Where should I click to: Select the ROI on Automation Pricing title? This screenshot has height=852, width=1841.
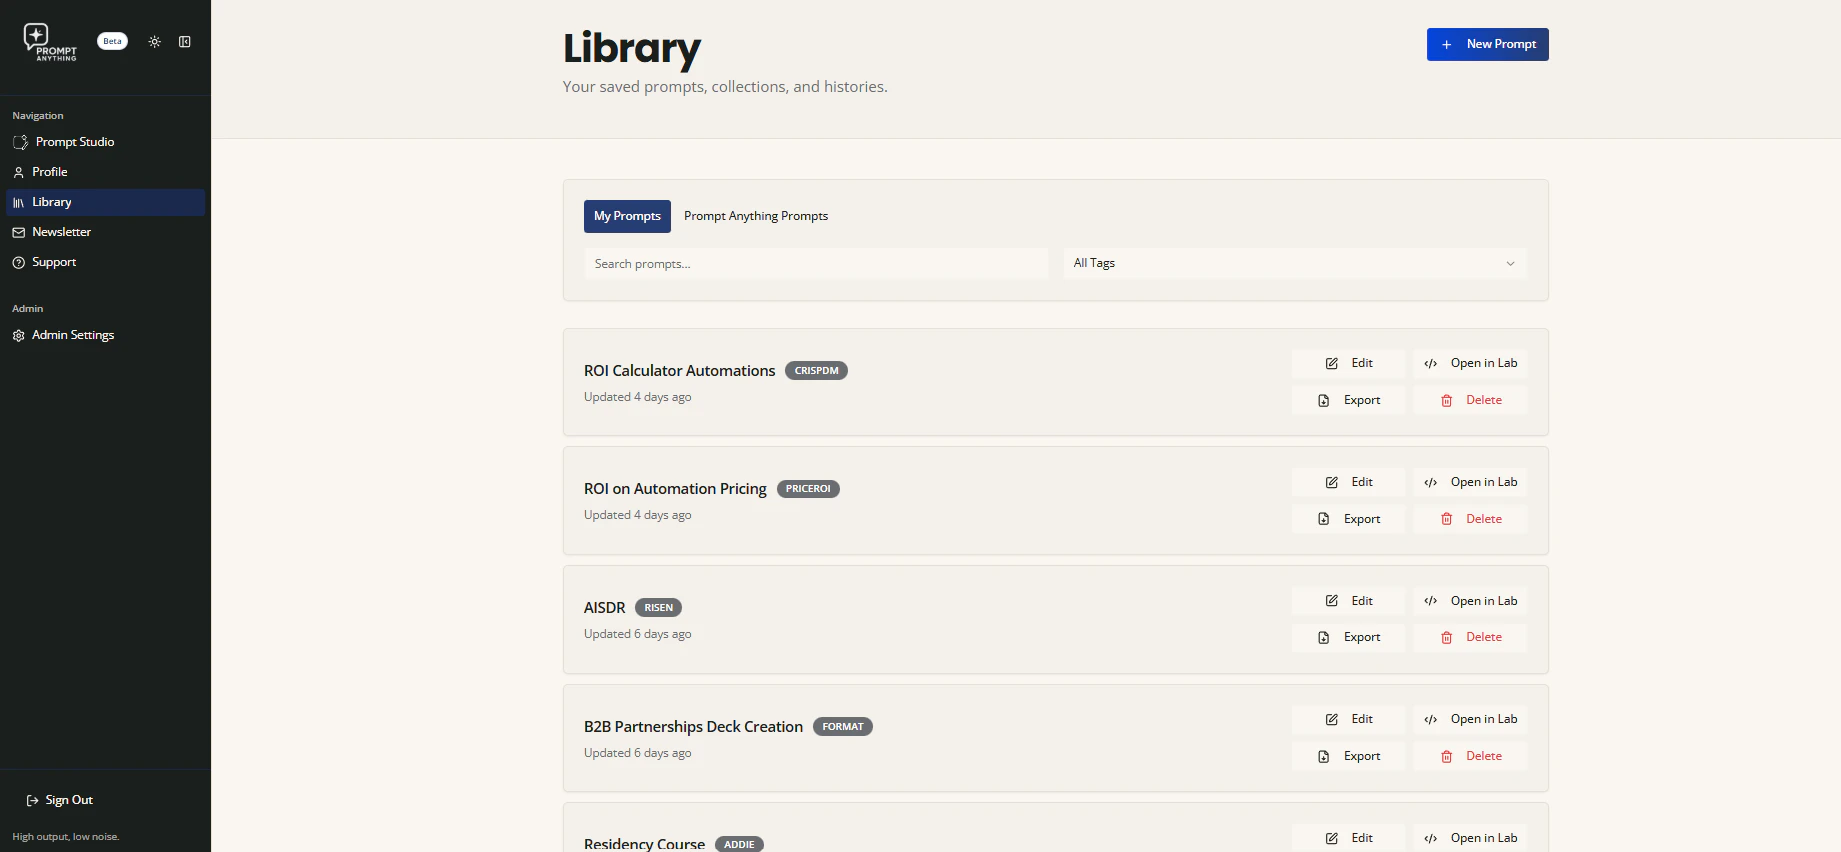[x=675, y=489]
